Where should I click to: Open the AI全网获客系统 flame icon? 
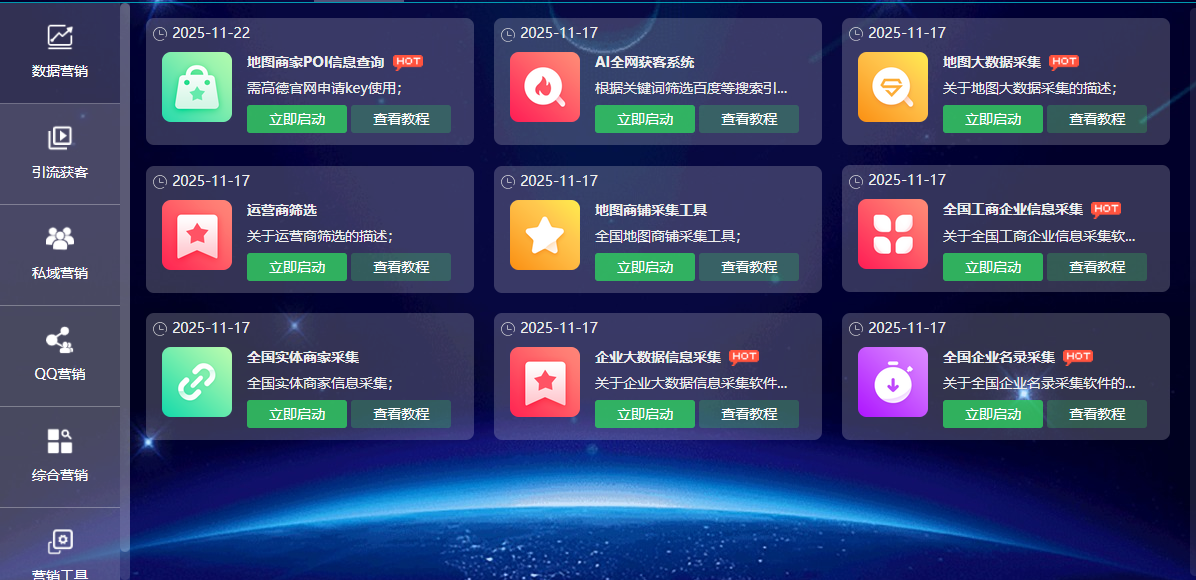point(545,87)
